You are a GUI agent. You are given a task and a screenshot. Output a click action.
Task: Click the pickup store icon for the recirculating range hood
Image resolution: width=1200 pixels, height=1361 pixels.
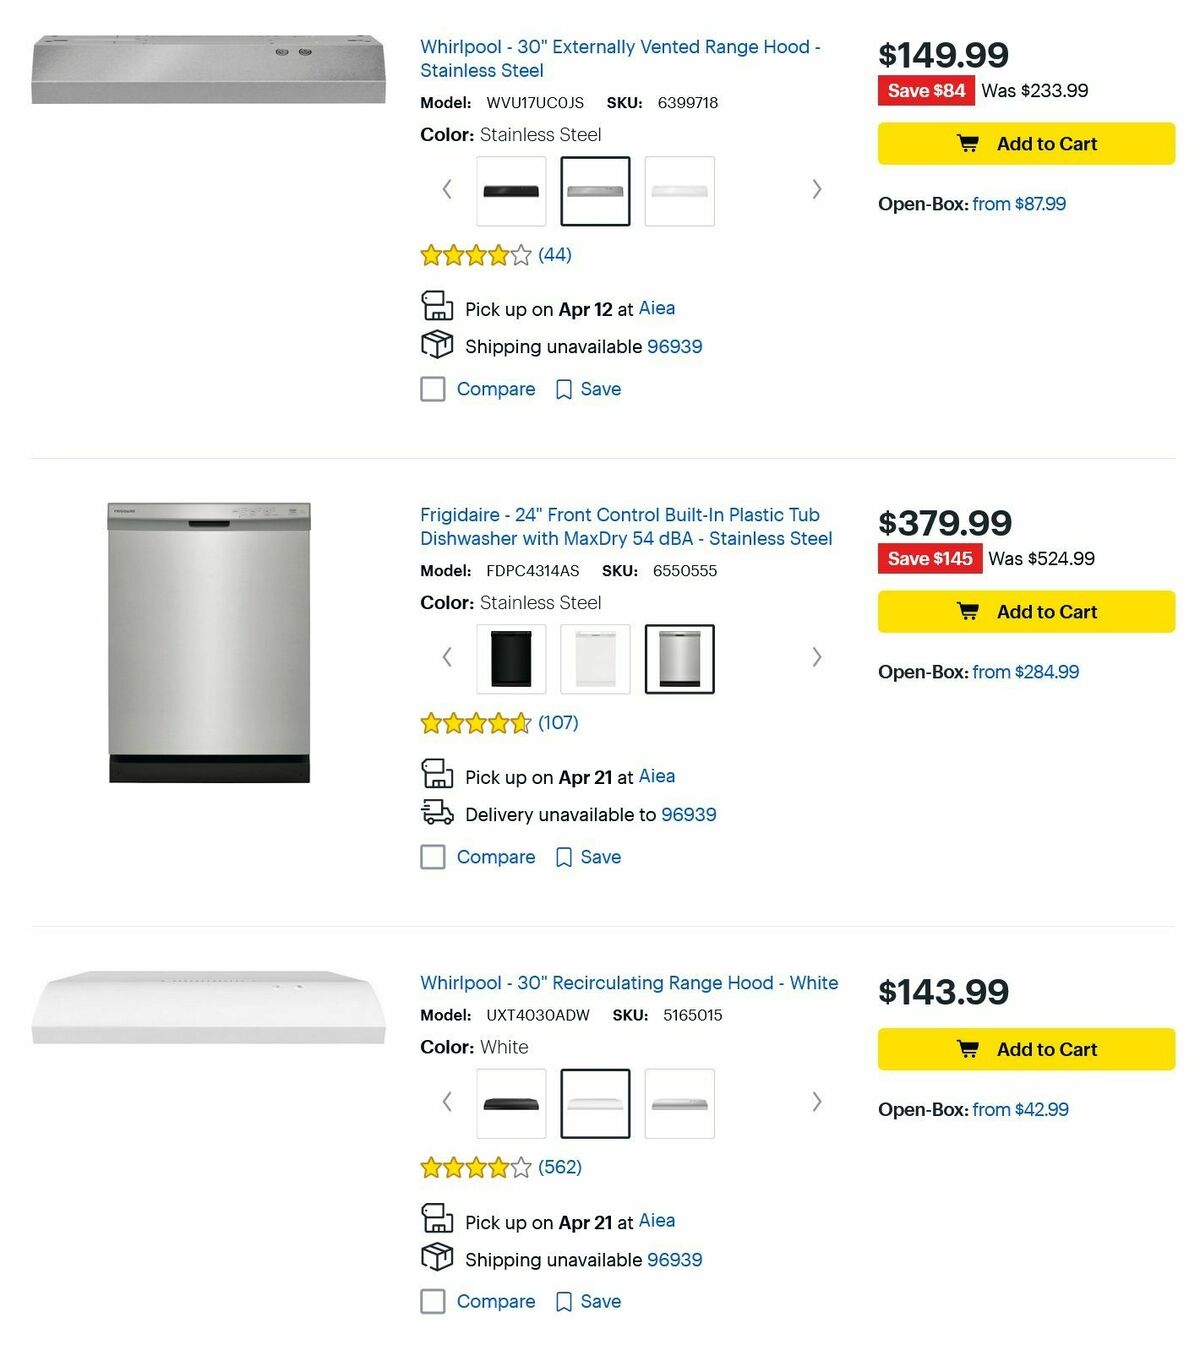pyautogui.click(x=437, y=1219)
